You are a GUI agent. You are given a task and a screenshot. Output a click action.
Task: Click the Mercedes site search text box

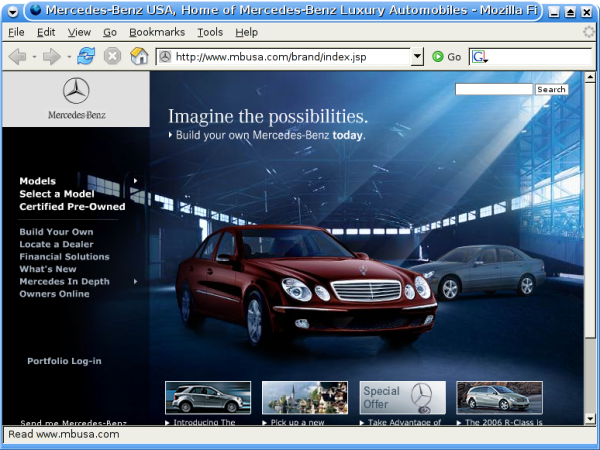[x=494, y=89]
